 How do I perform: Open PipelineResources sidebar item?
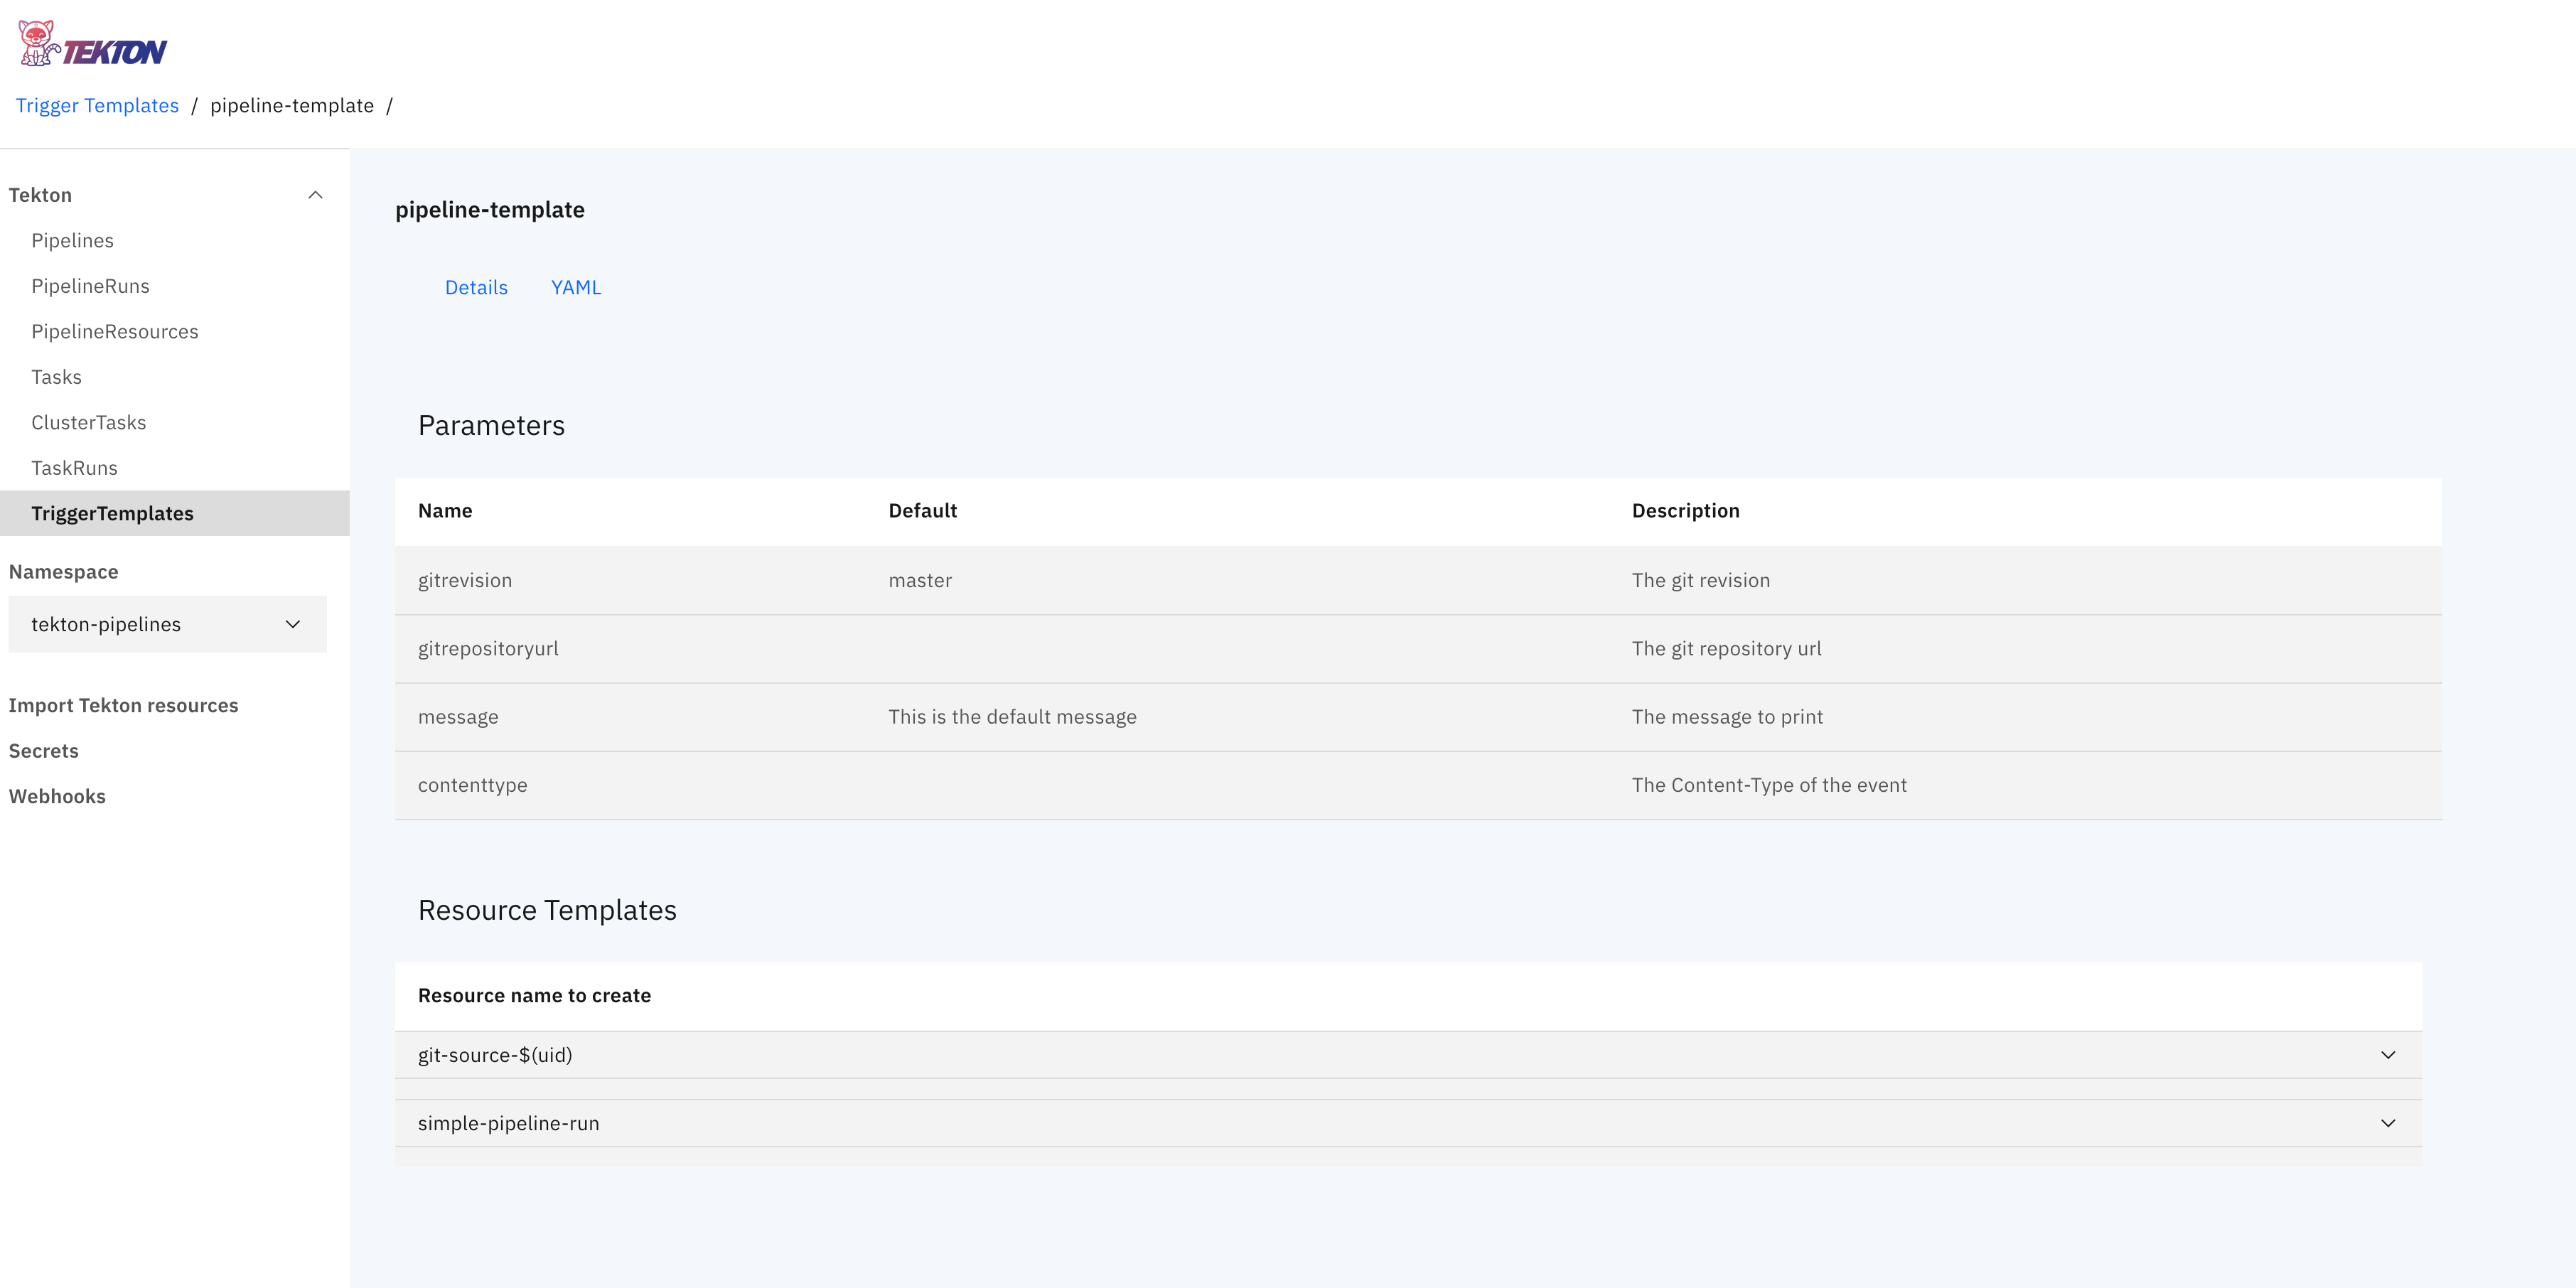pyautogui.click(x=115, y=332)
